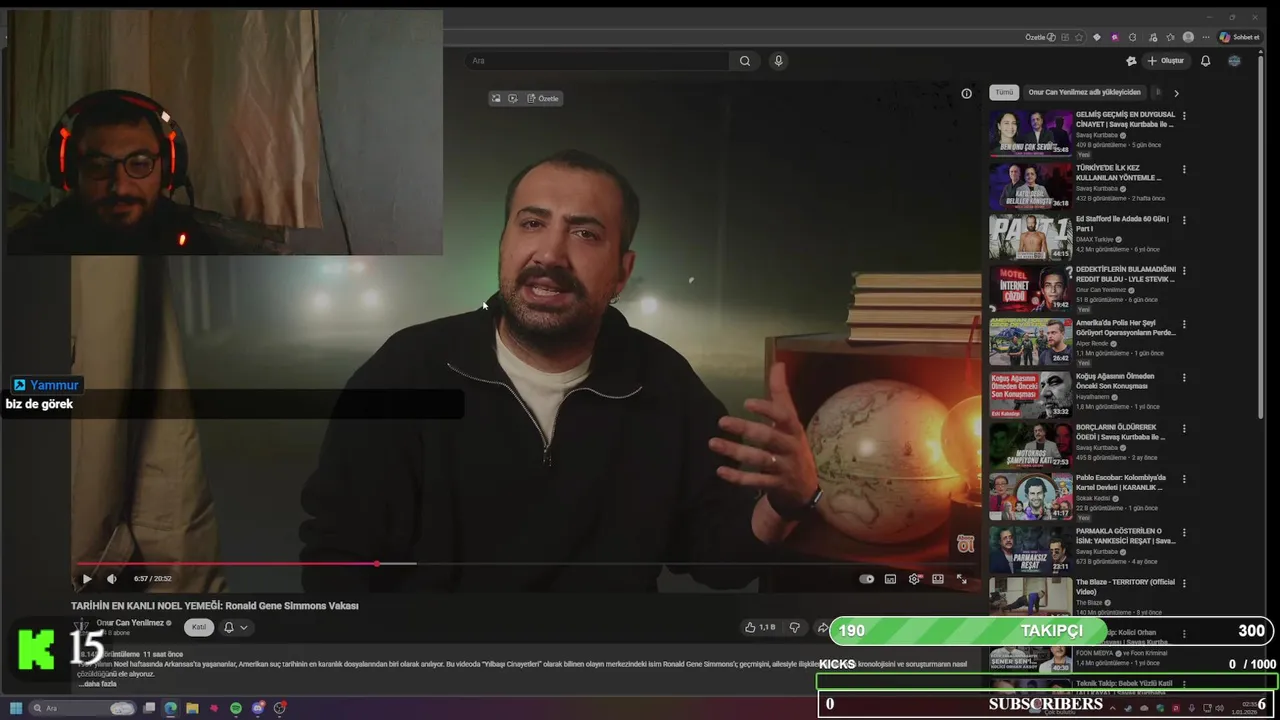1280x720 pixels.
Task: Dislike the video with the thumbs-down button
Action: coord(795,628)
